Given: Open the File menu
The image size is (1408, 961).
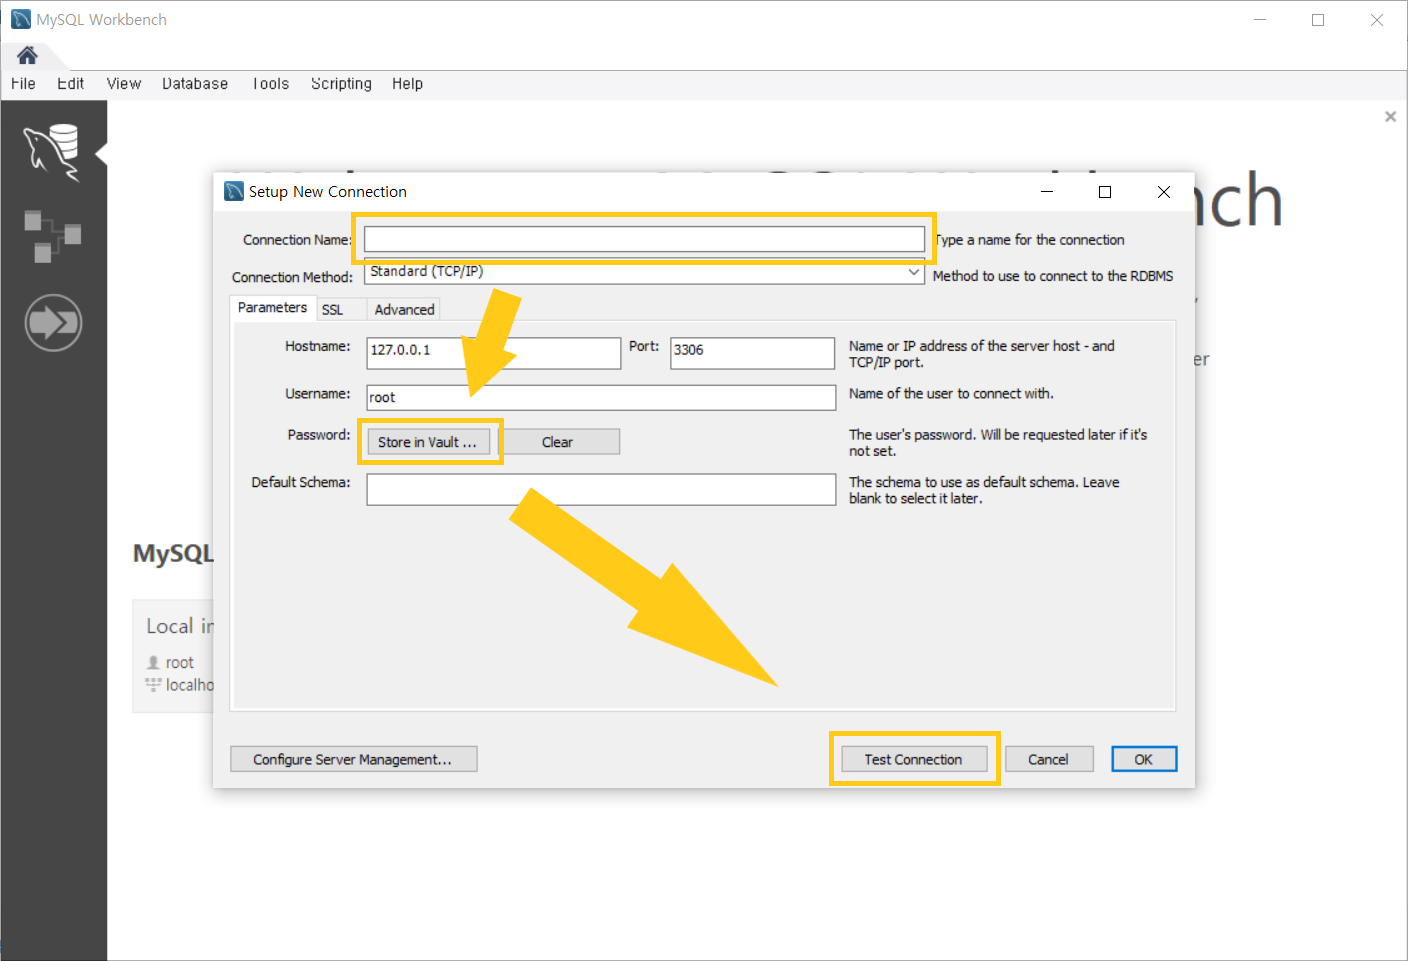Looking at the screenshot, I should (x=23, y=84).
